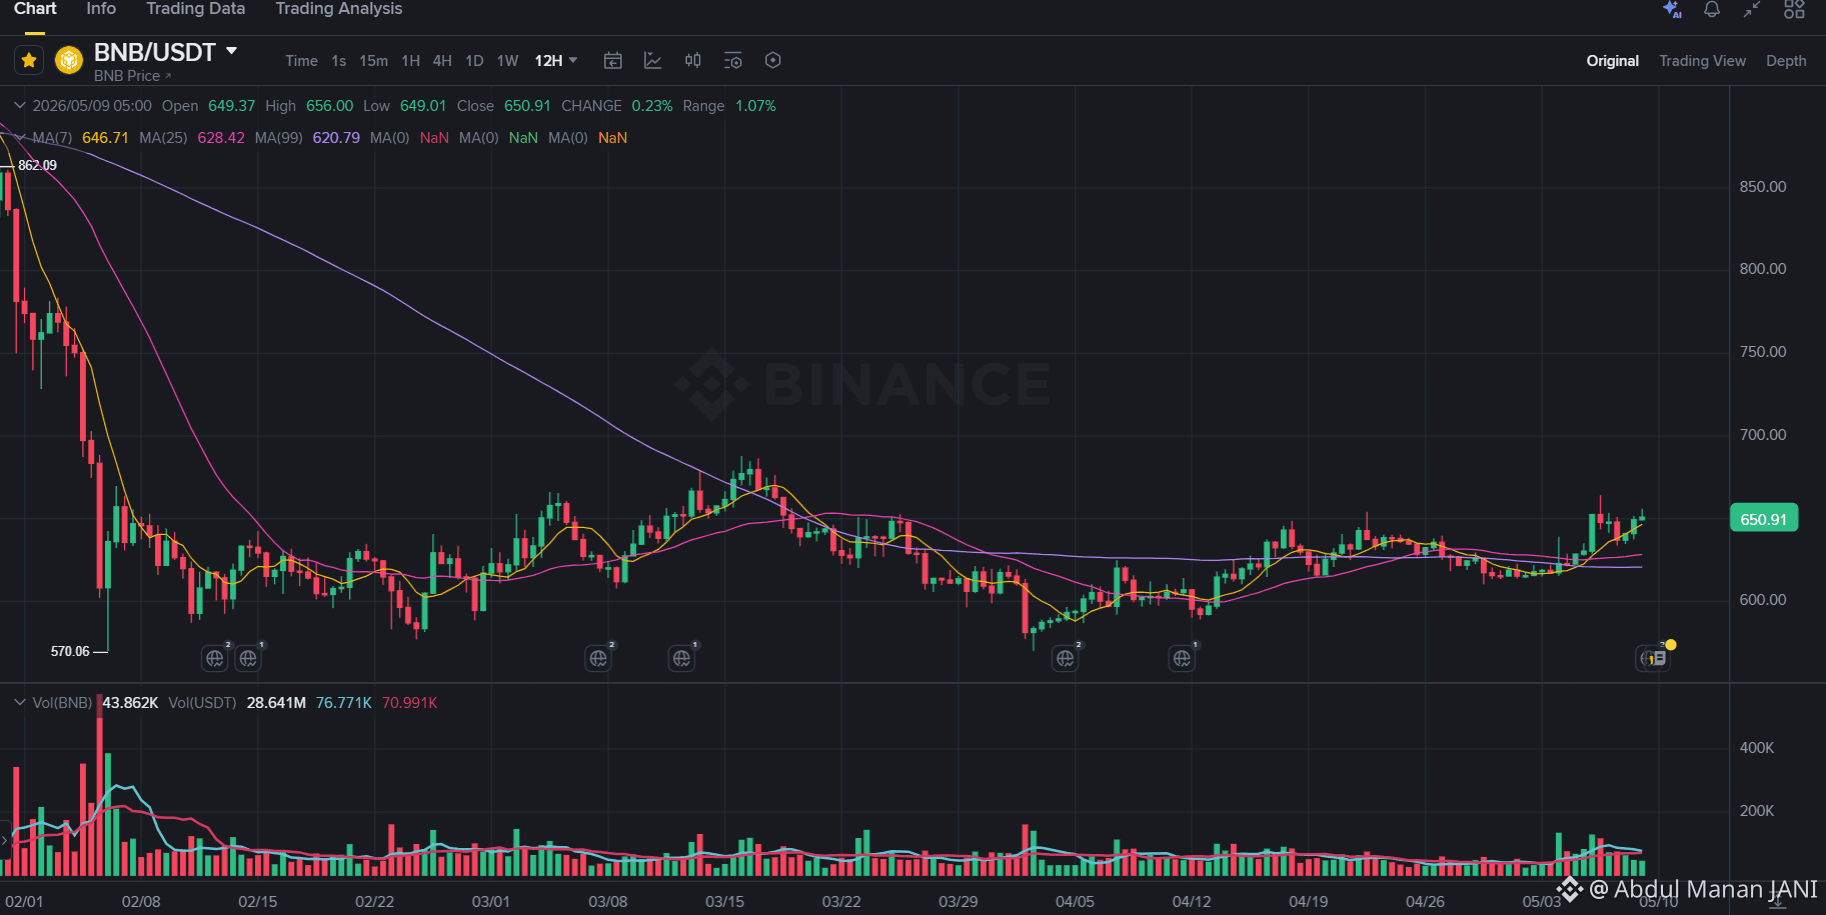Click the candlestick chart type icon

[x=693, y=61]
